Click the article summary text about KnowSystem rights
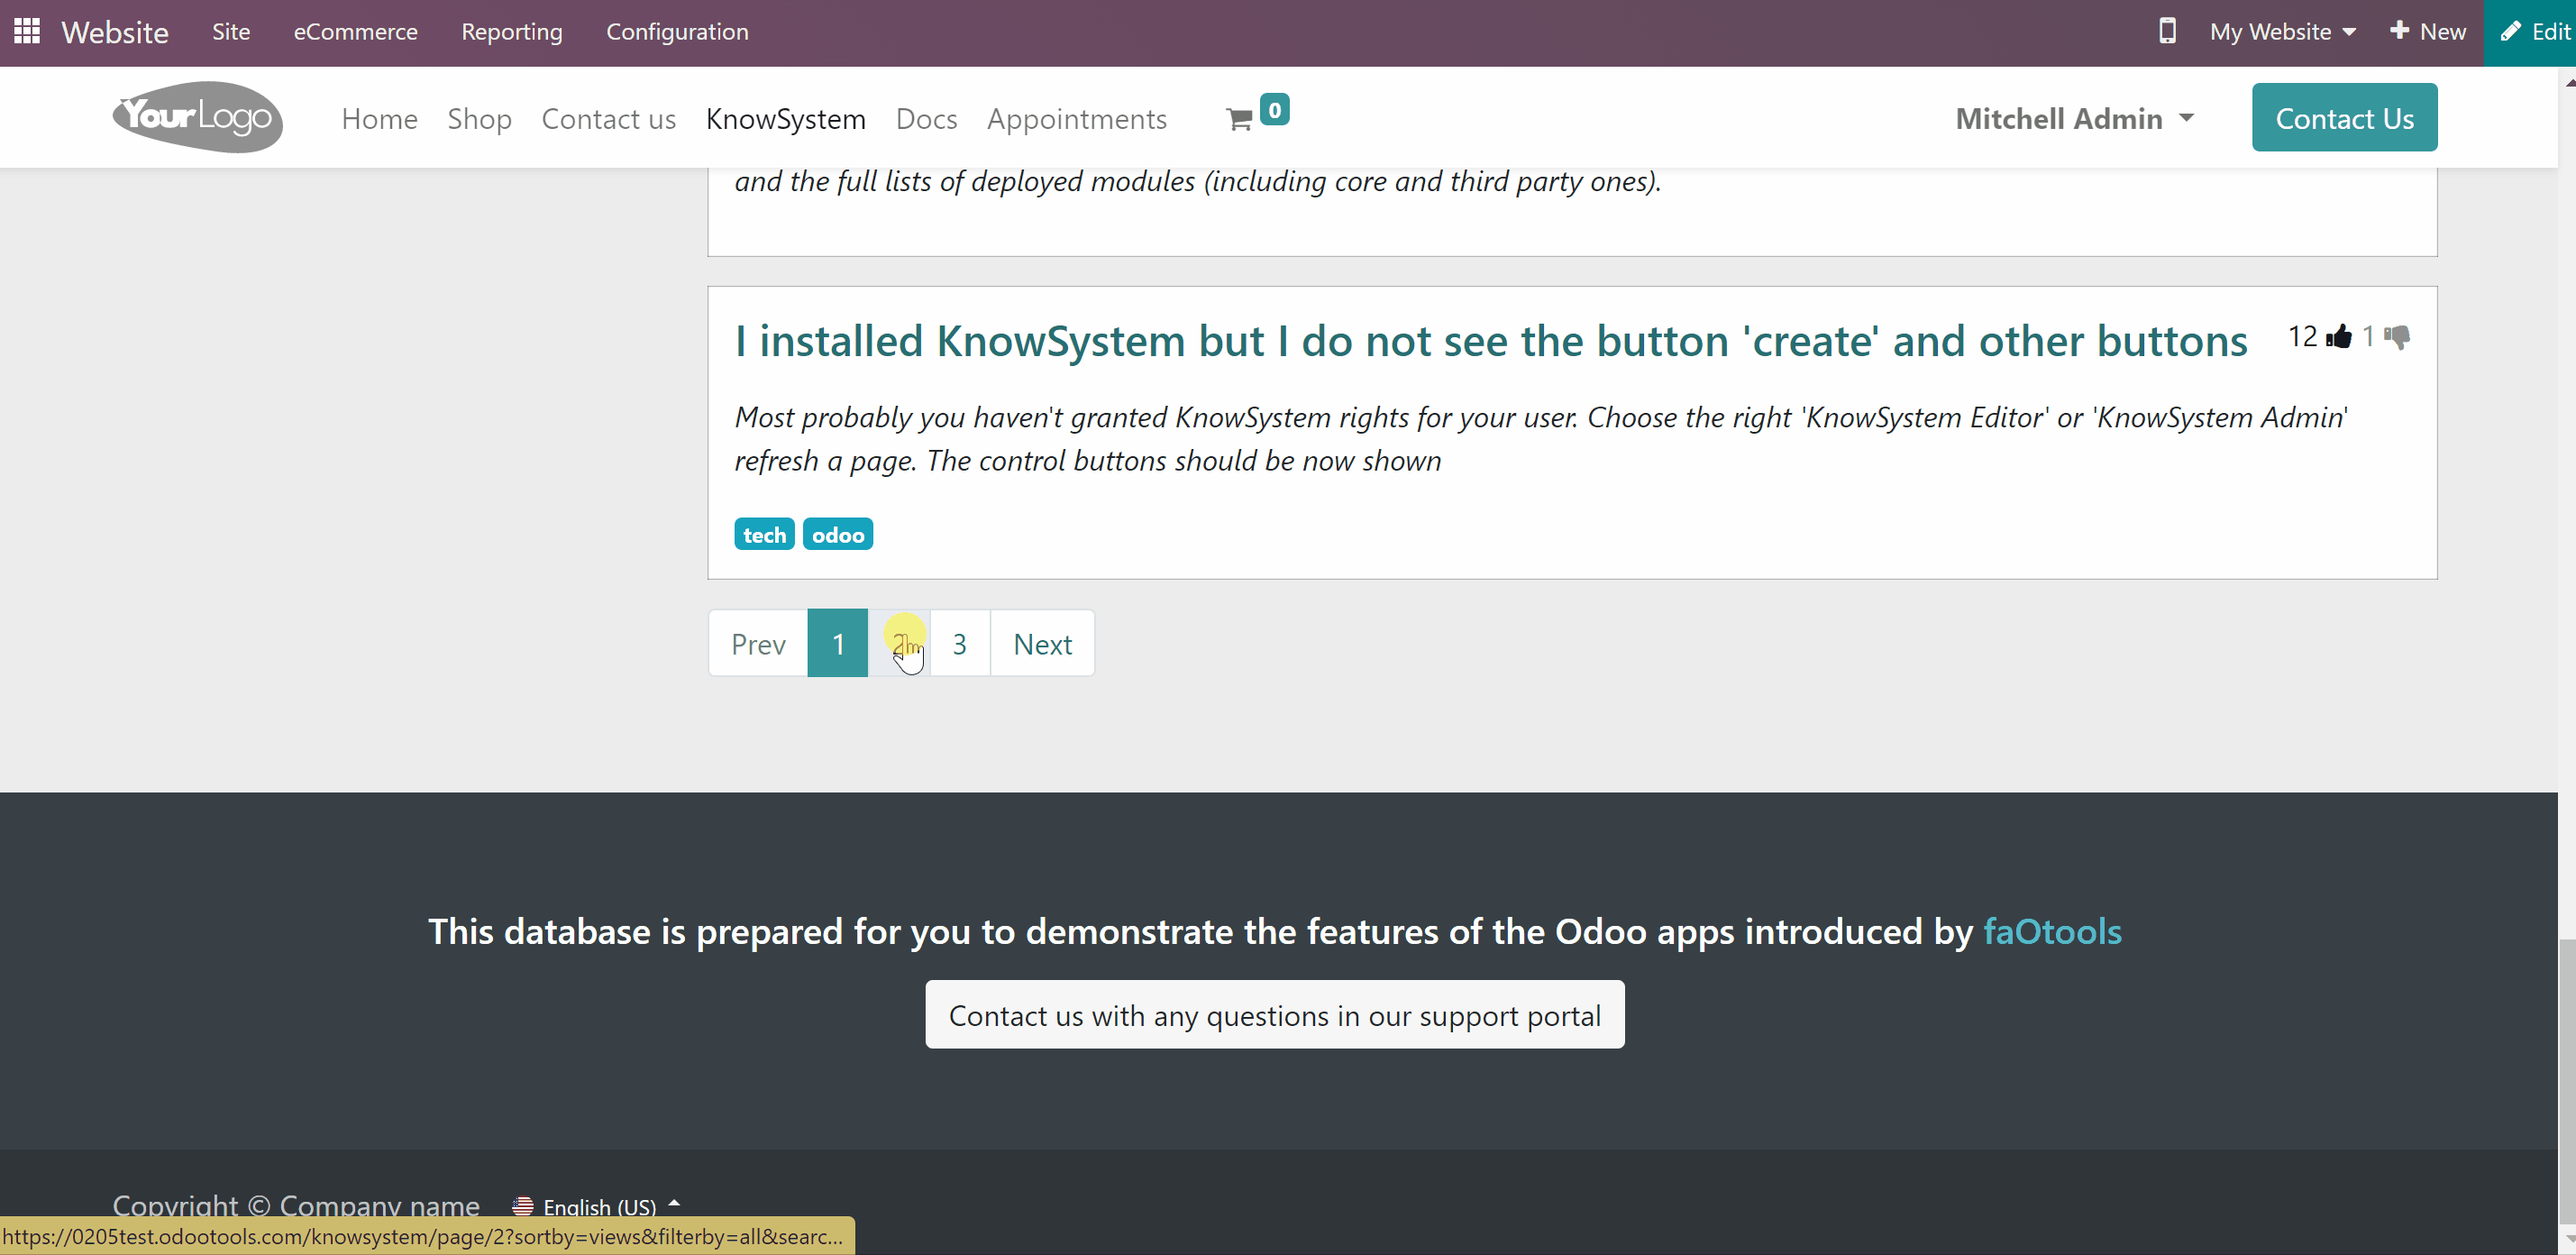This screenshot has height=1255, width=2576. click(x=1541, y=439)
